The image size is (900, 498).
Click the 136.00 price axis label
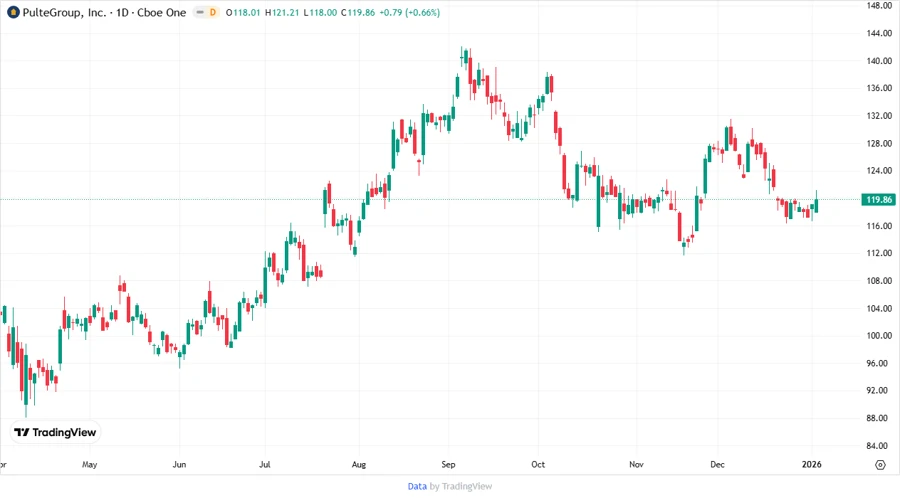coord(879,88)
